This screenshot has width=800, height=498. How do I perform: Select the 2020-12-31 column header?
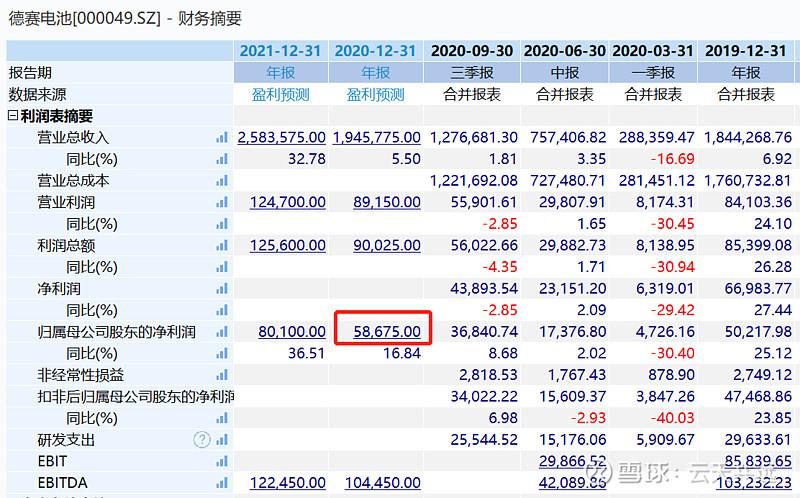[x=375, y=51]
